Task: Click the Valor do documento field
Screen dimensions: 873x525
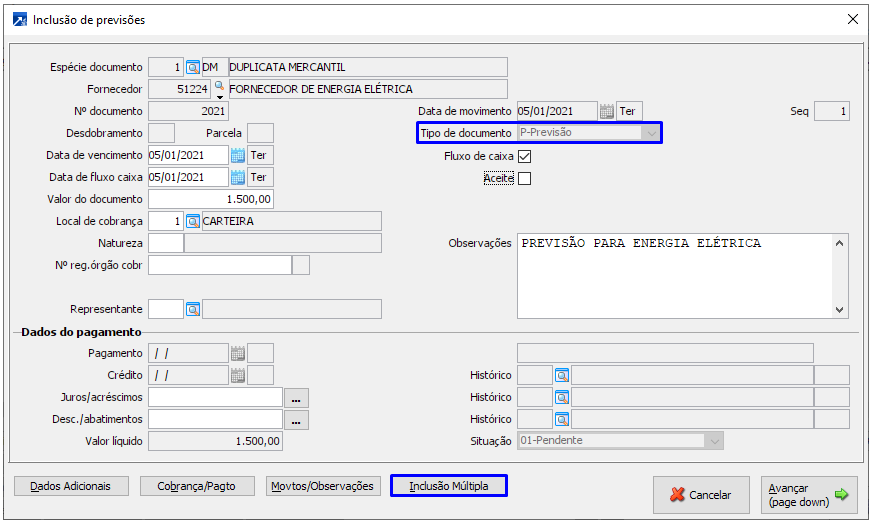Action: [x=210, y=199]
